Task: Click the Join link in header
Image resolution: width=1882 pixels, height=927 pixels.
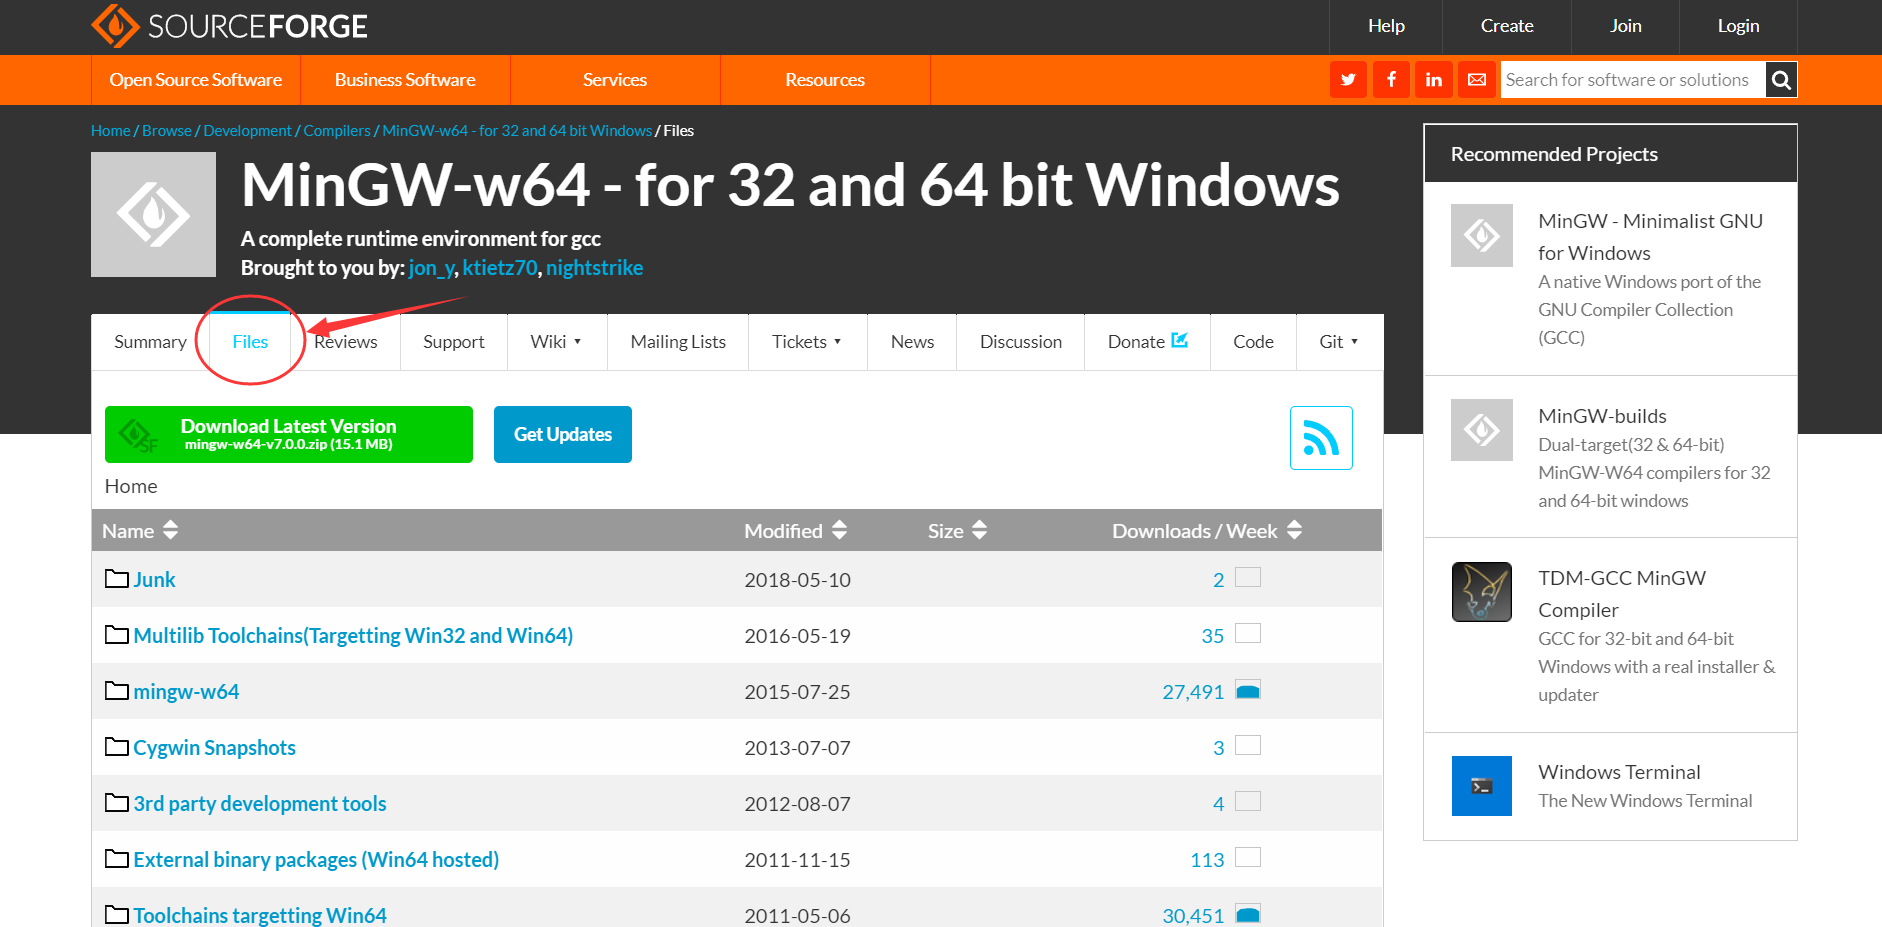Action: click(1625, 26)
